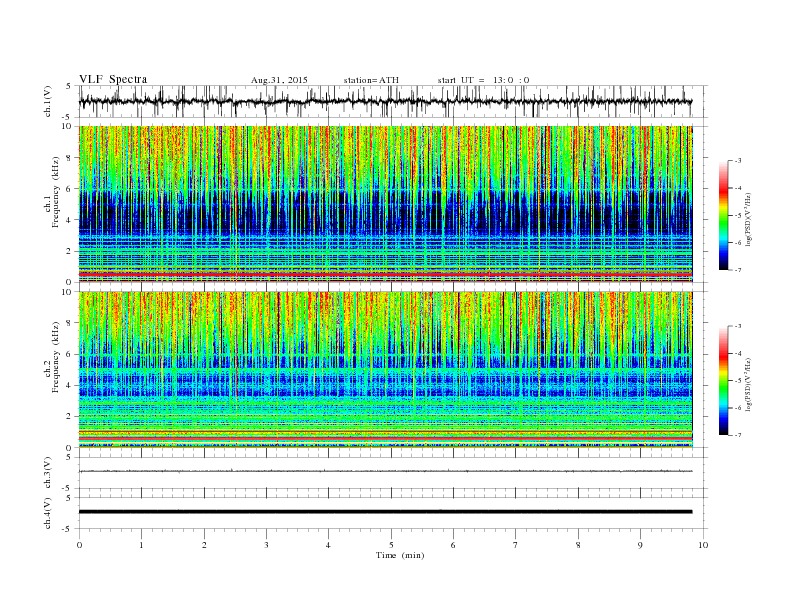Click inside the ch.1 spectrogram panel
The width and height of the screenshot is (792, 612).
pos(385,204)
